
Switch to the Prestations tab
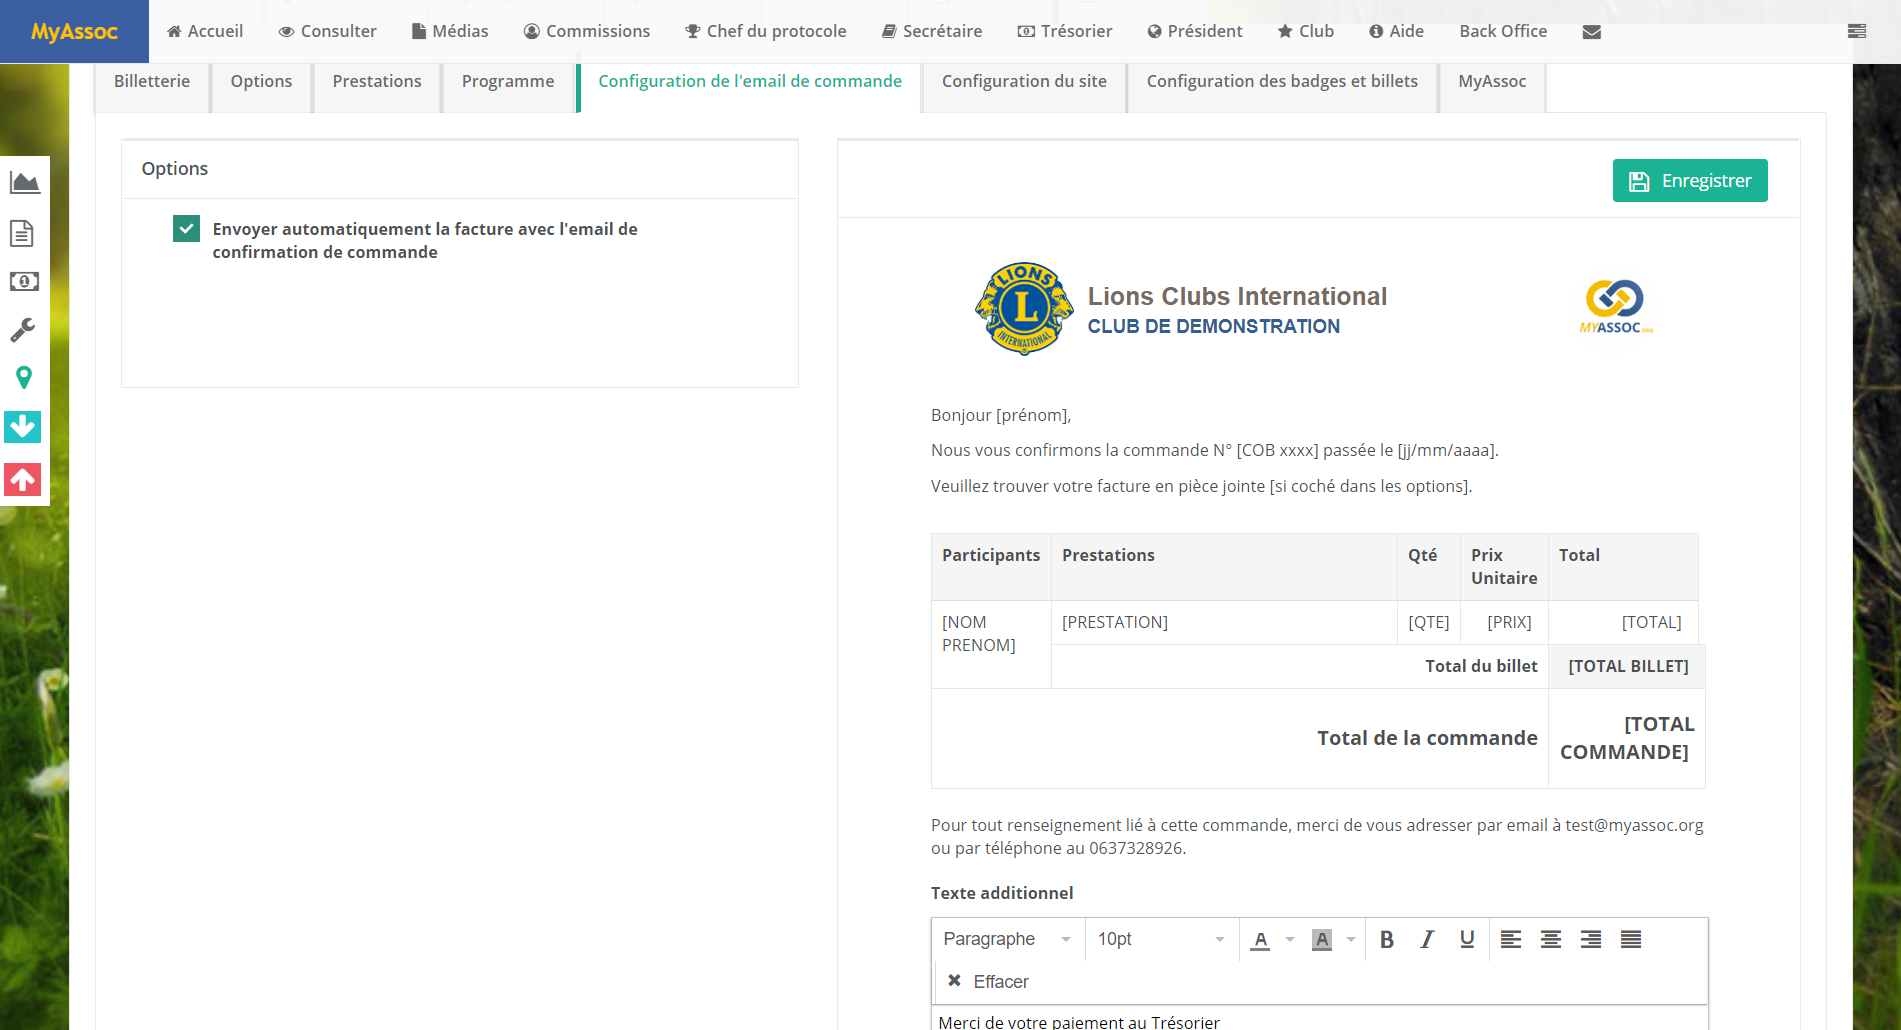[377, 82]
